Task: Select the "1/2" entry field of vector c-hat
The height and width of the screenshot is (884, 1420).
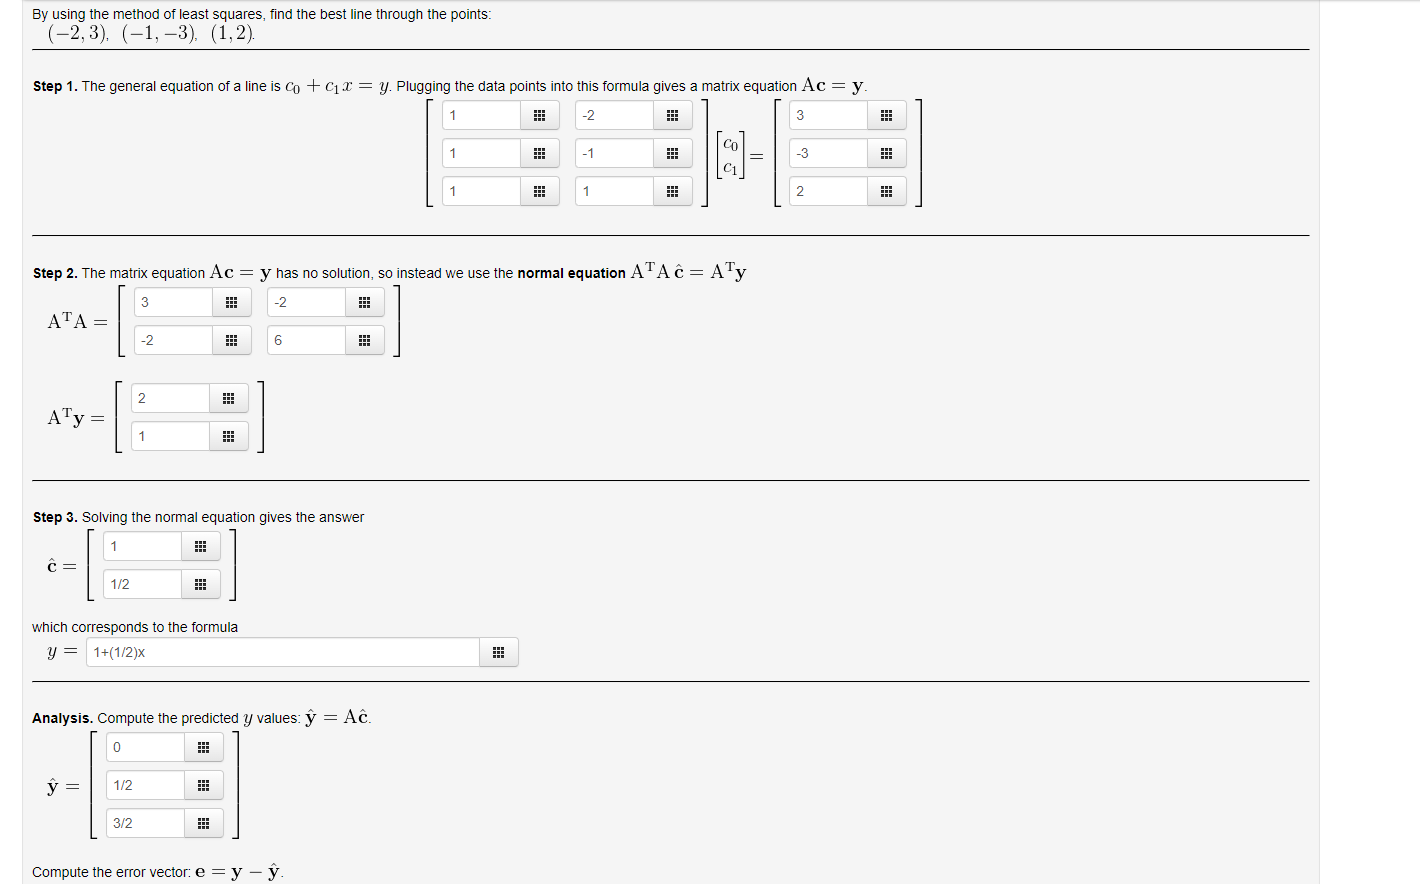Action: pyautogui.click(x=141, y=584)
